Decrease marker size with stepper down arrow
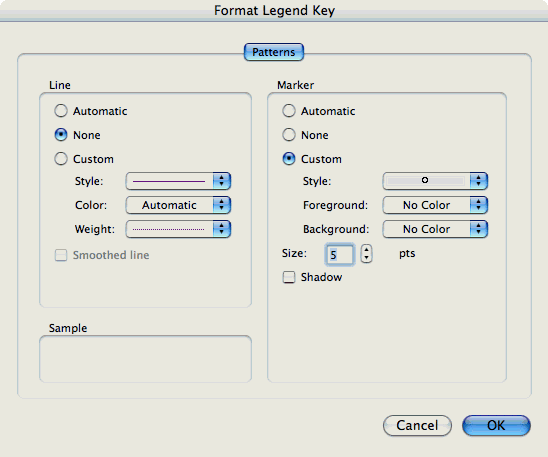 coord(366,259)
